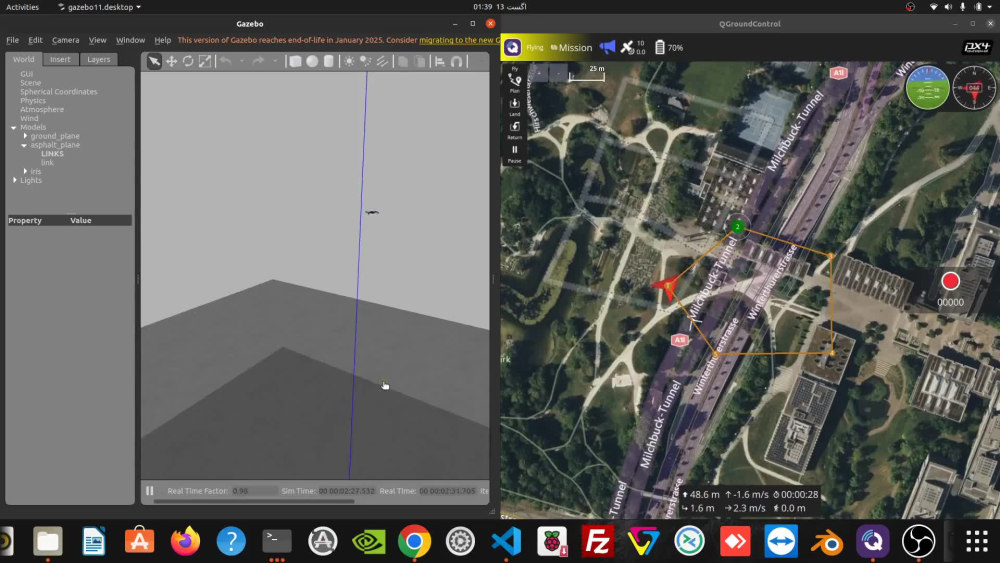1000x563 pixels.
Task: Switch to the Insert tab
Action: (60, 59)
